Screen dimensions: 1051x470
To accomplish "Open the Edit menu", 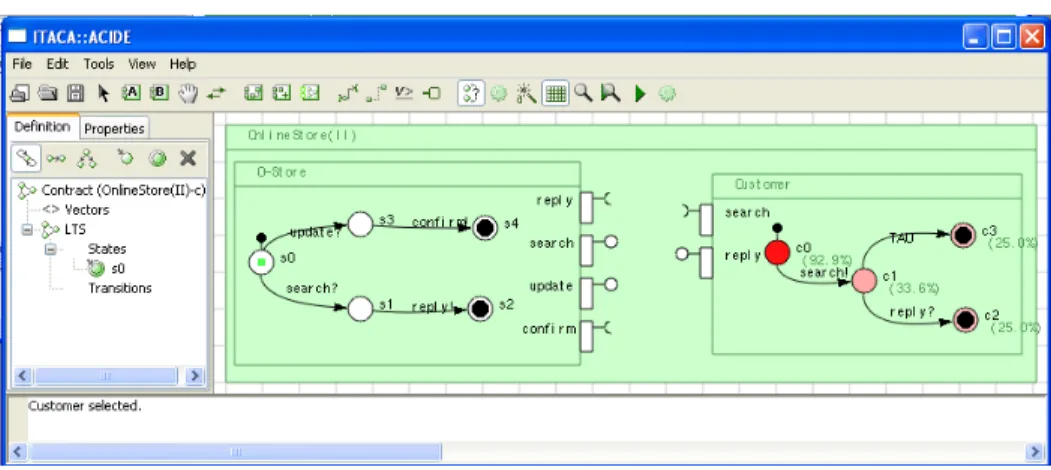I will [58, 64].
